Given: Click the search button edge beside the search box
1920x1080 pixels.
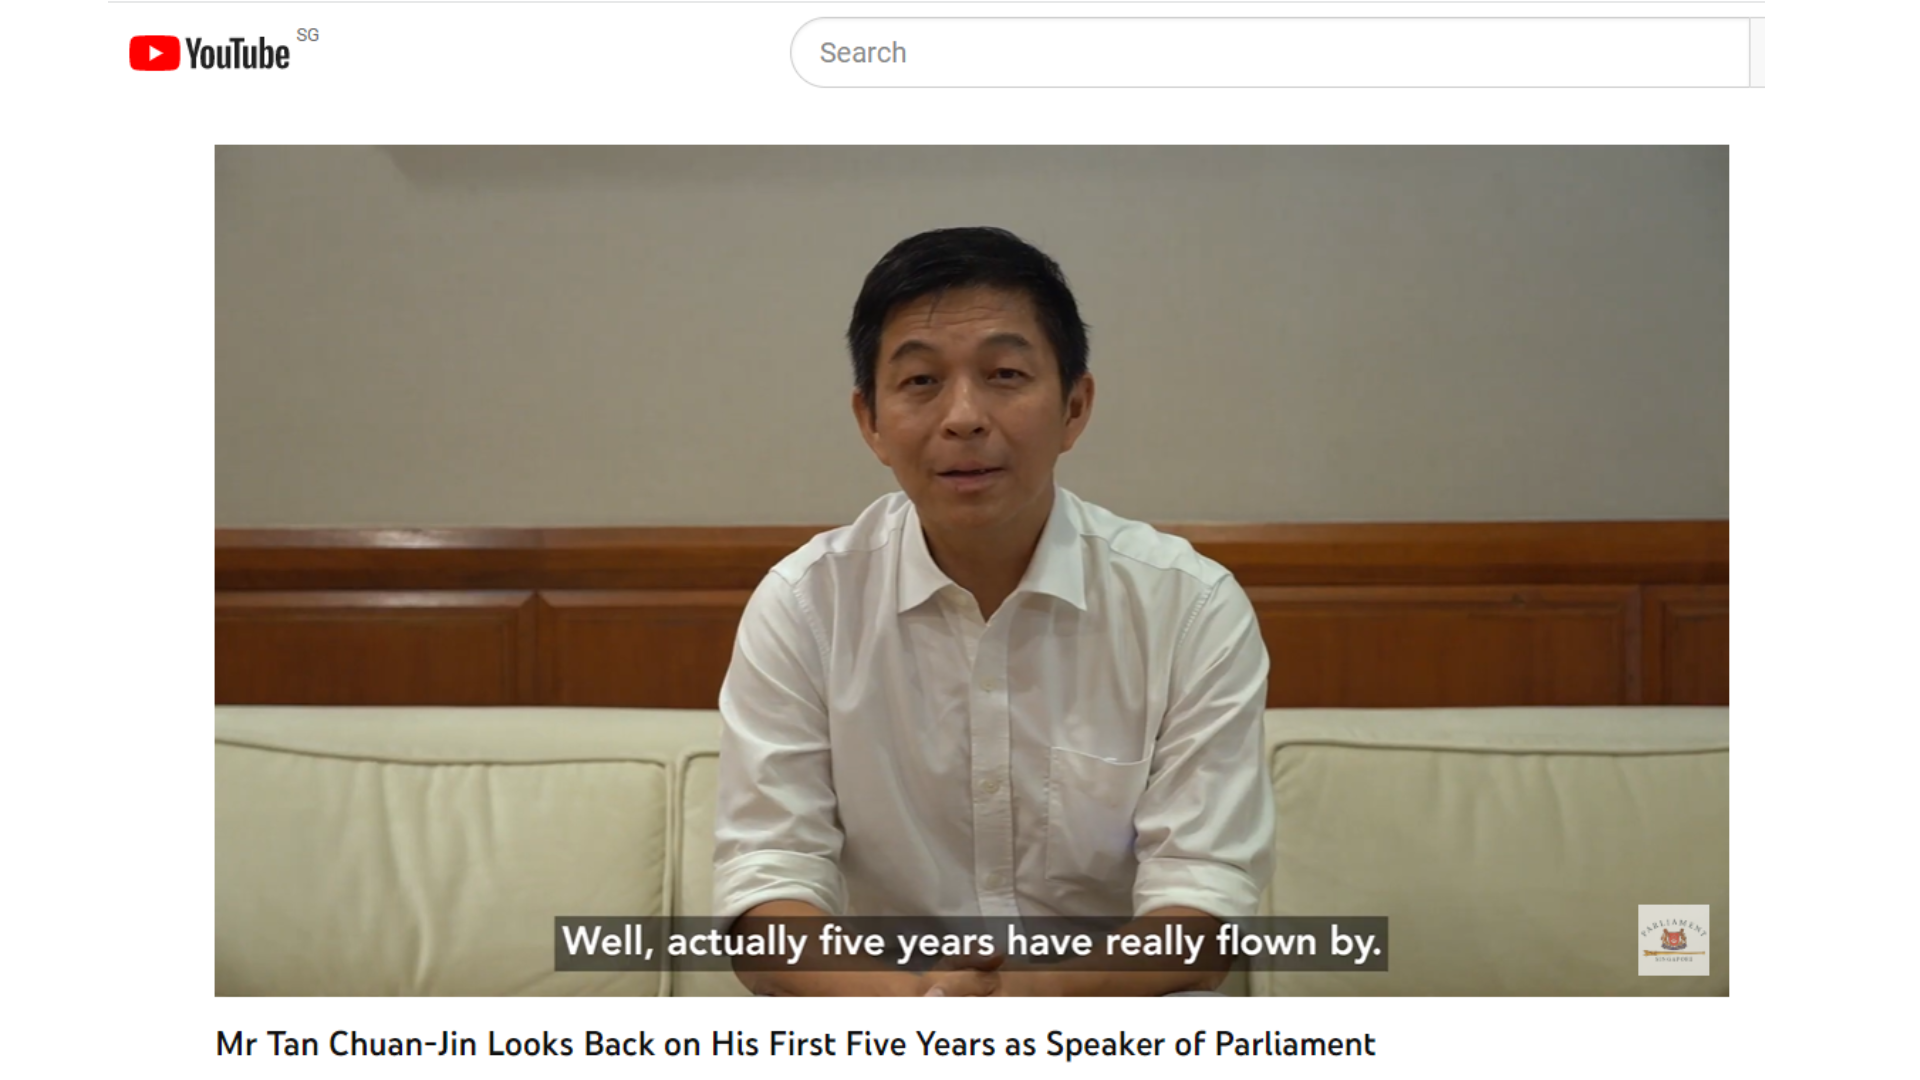Looking at the screenshot, I should (x=1757, y=52).
